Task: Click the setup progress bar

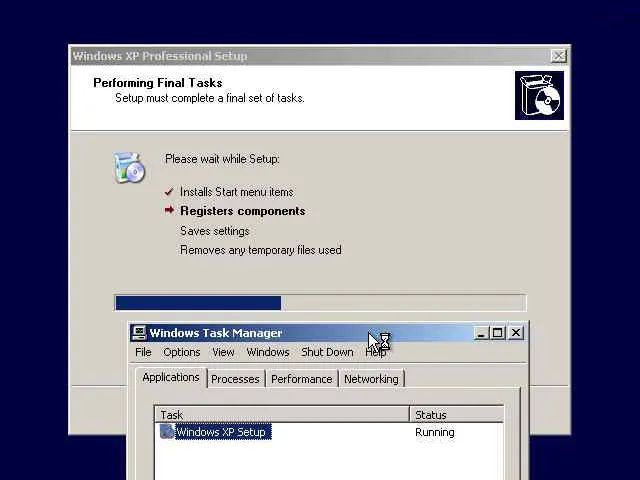Action: point(321,303)
